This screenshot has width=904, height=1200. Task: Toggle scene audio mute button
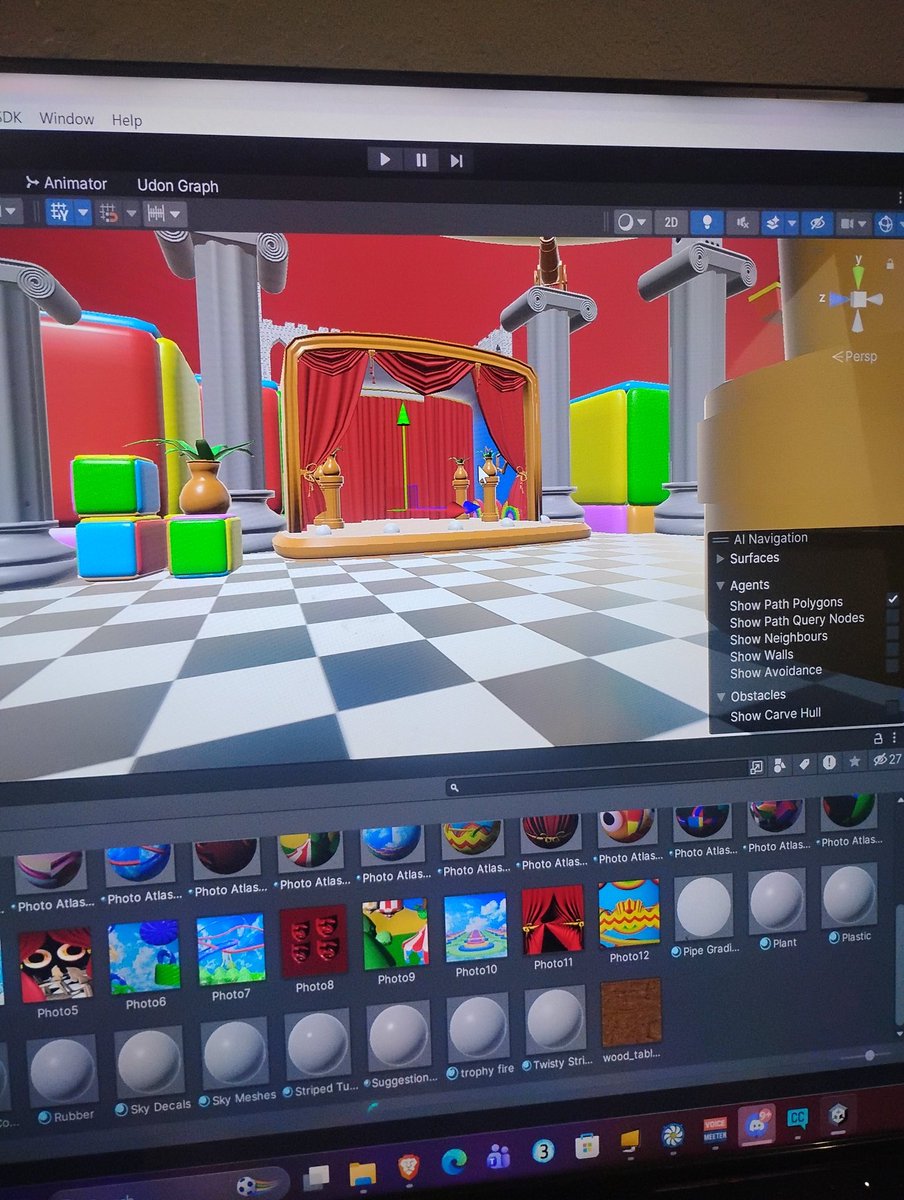coord(742,223)
